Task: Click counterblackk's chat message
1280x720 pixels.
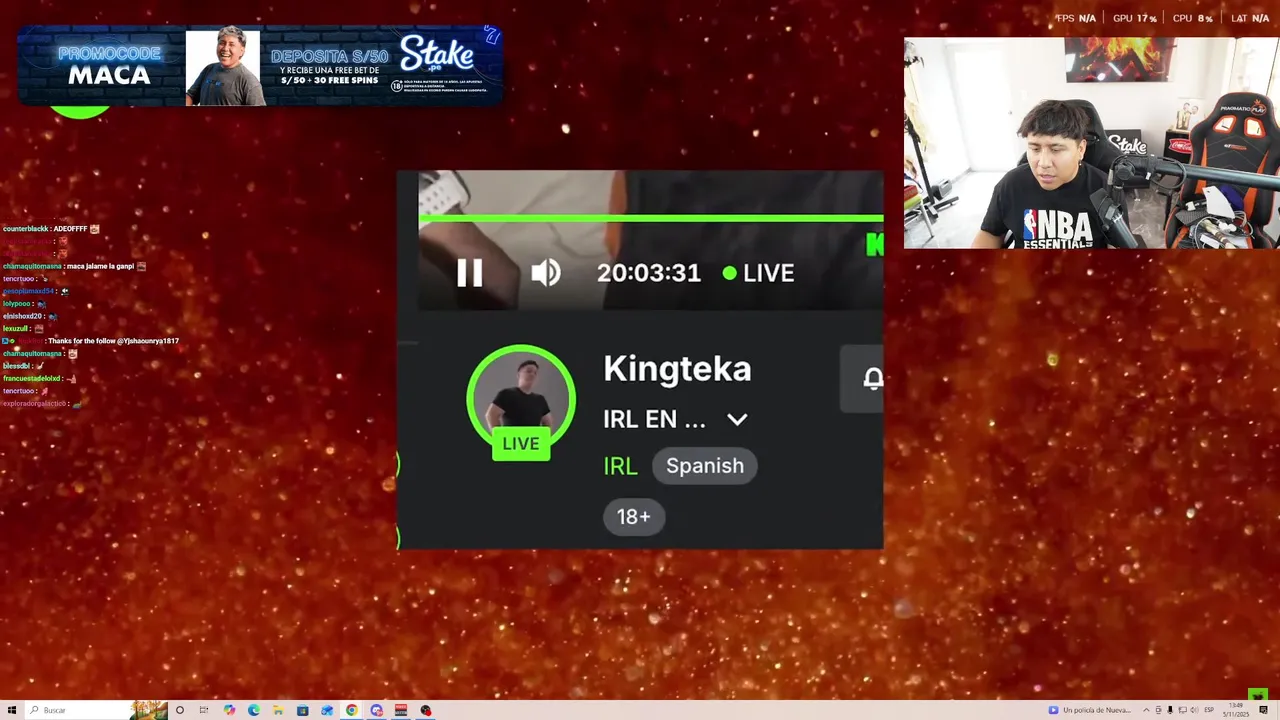Action: tap(51, 229)
